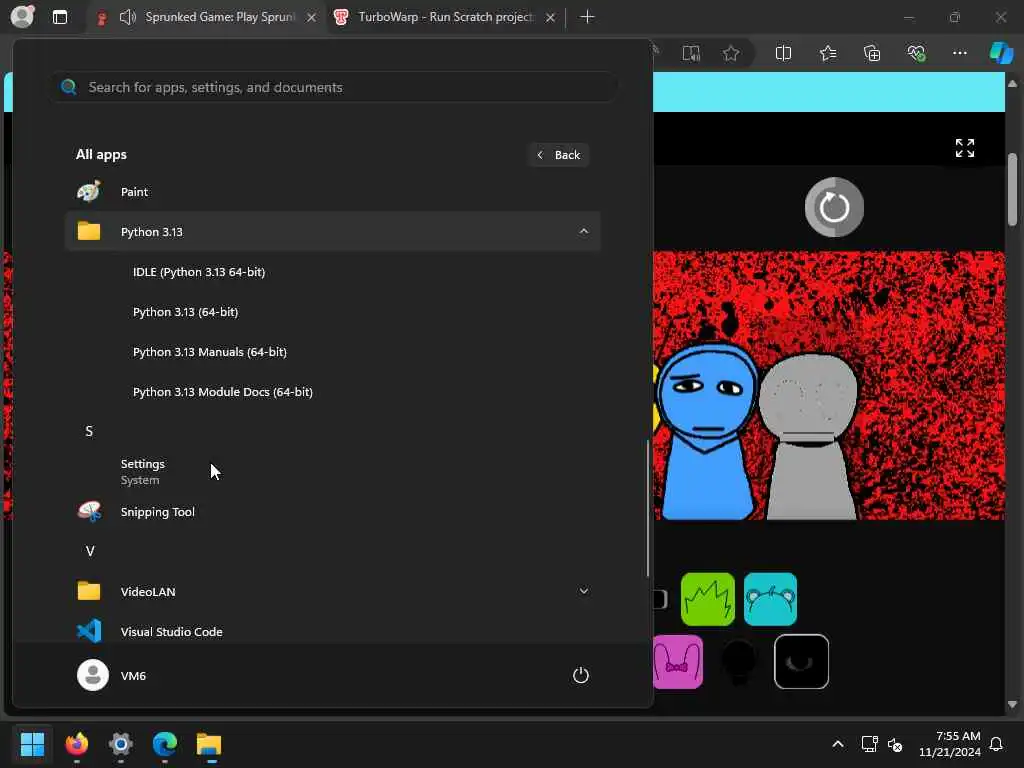Mute the Sprunked Game tab audio
The height and width of the screenshot is (768, 1024).
tap(127, 17)
